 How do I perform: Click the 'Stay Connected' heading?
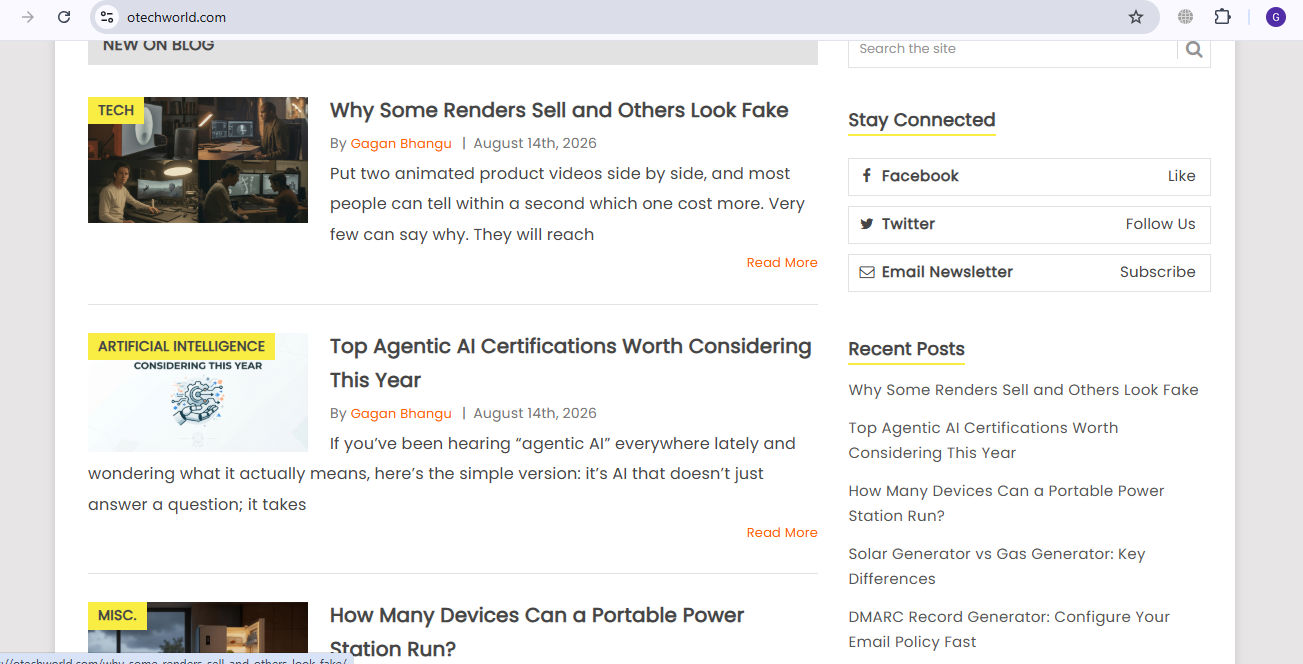click(922, 120)
